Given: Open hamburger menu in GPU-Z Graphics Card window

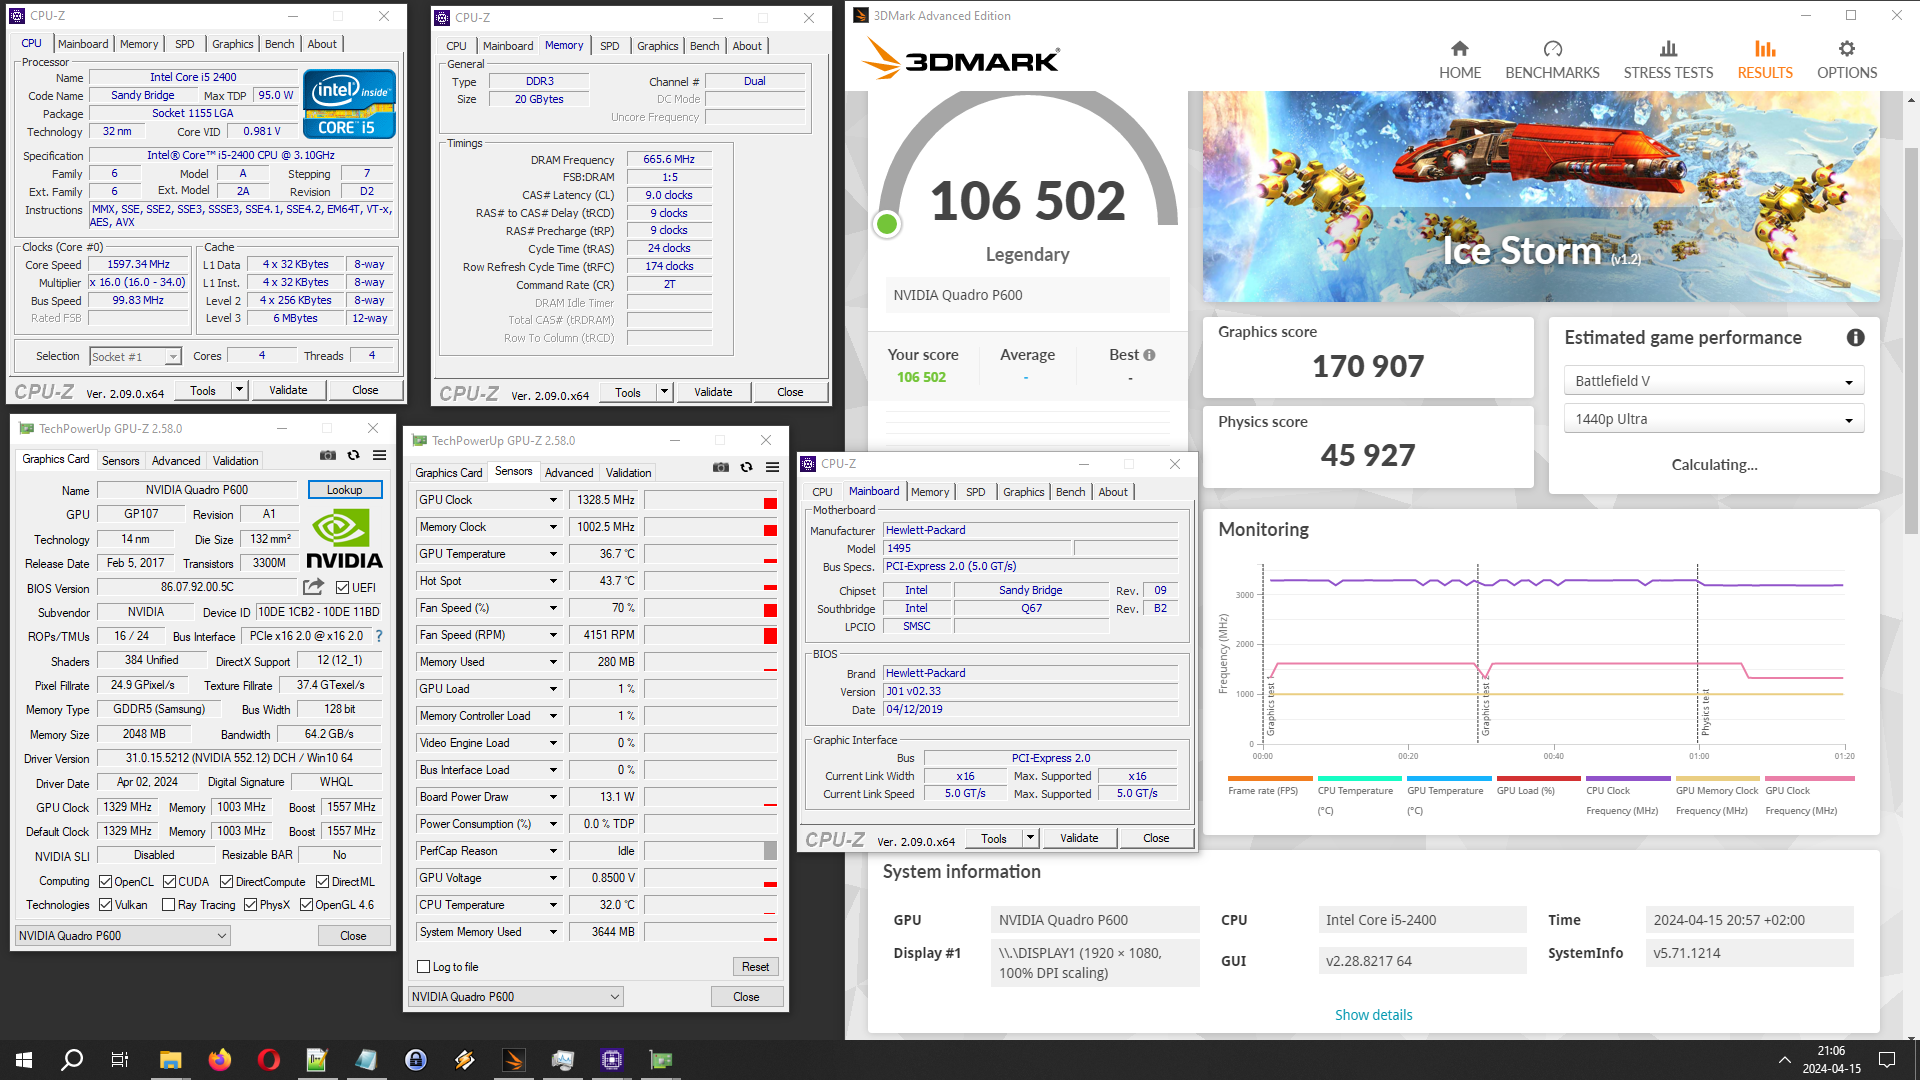Looking at the screenshot, I should [380, 456].
